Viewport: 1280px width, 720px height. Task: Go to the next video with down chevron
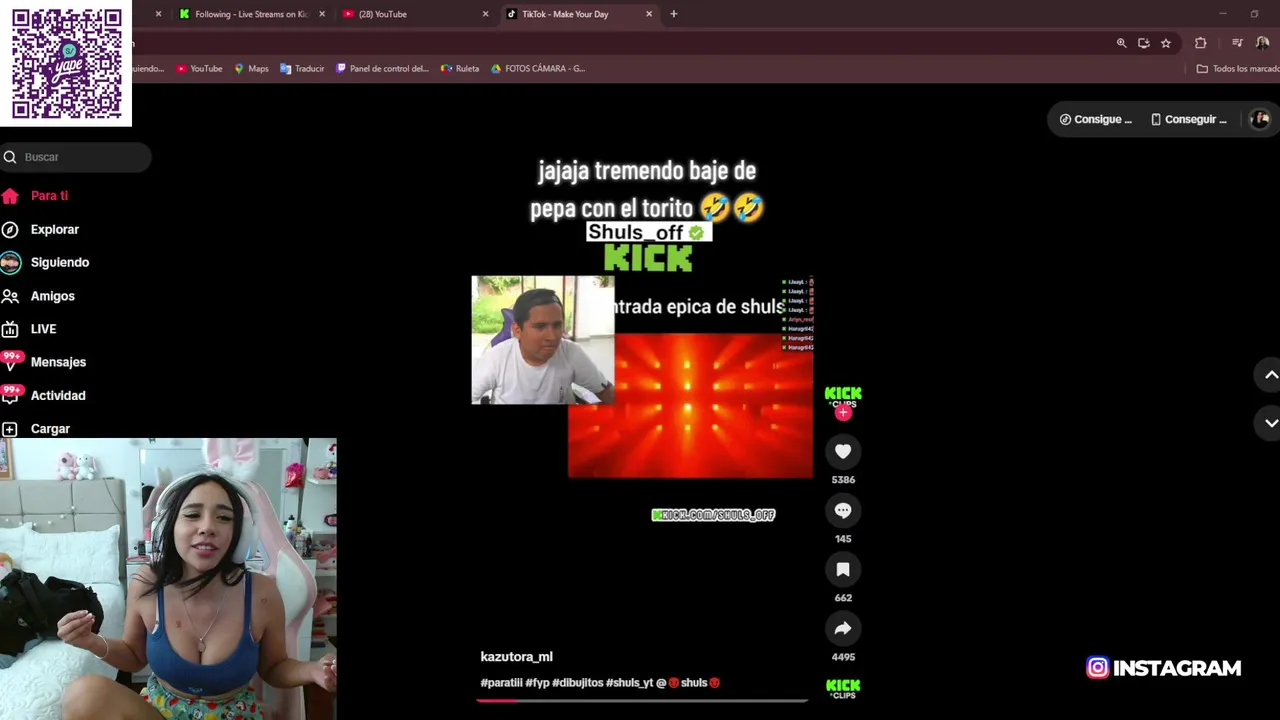click(x=1271, y=423)
